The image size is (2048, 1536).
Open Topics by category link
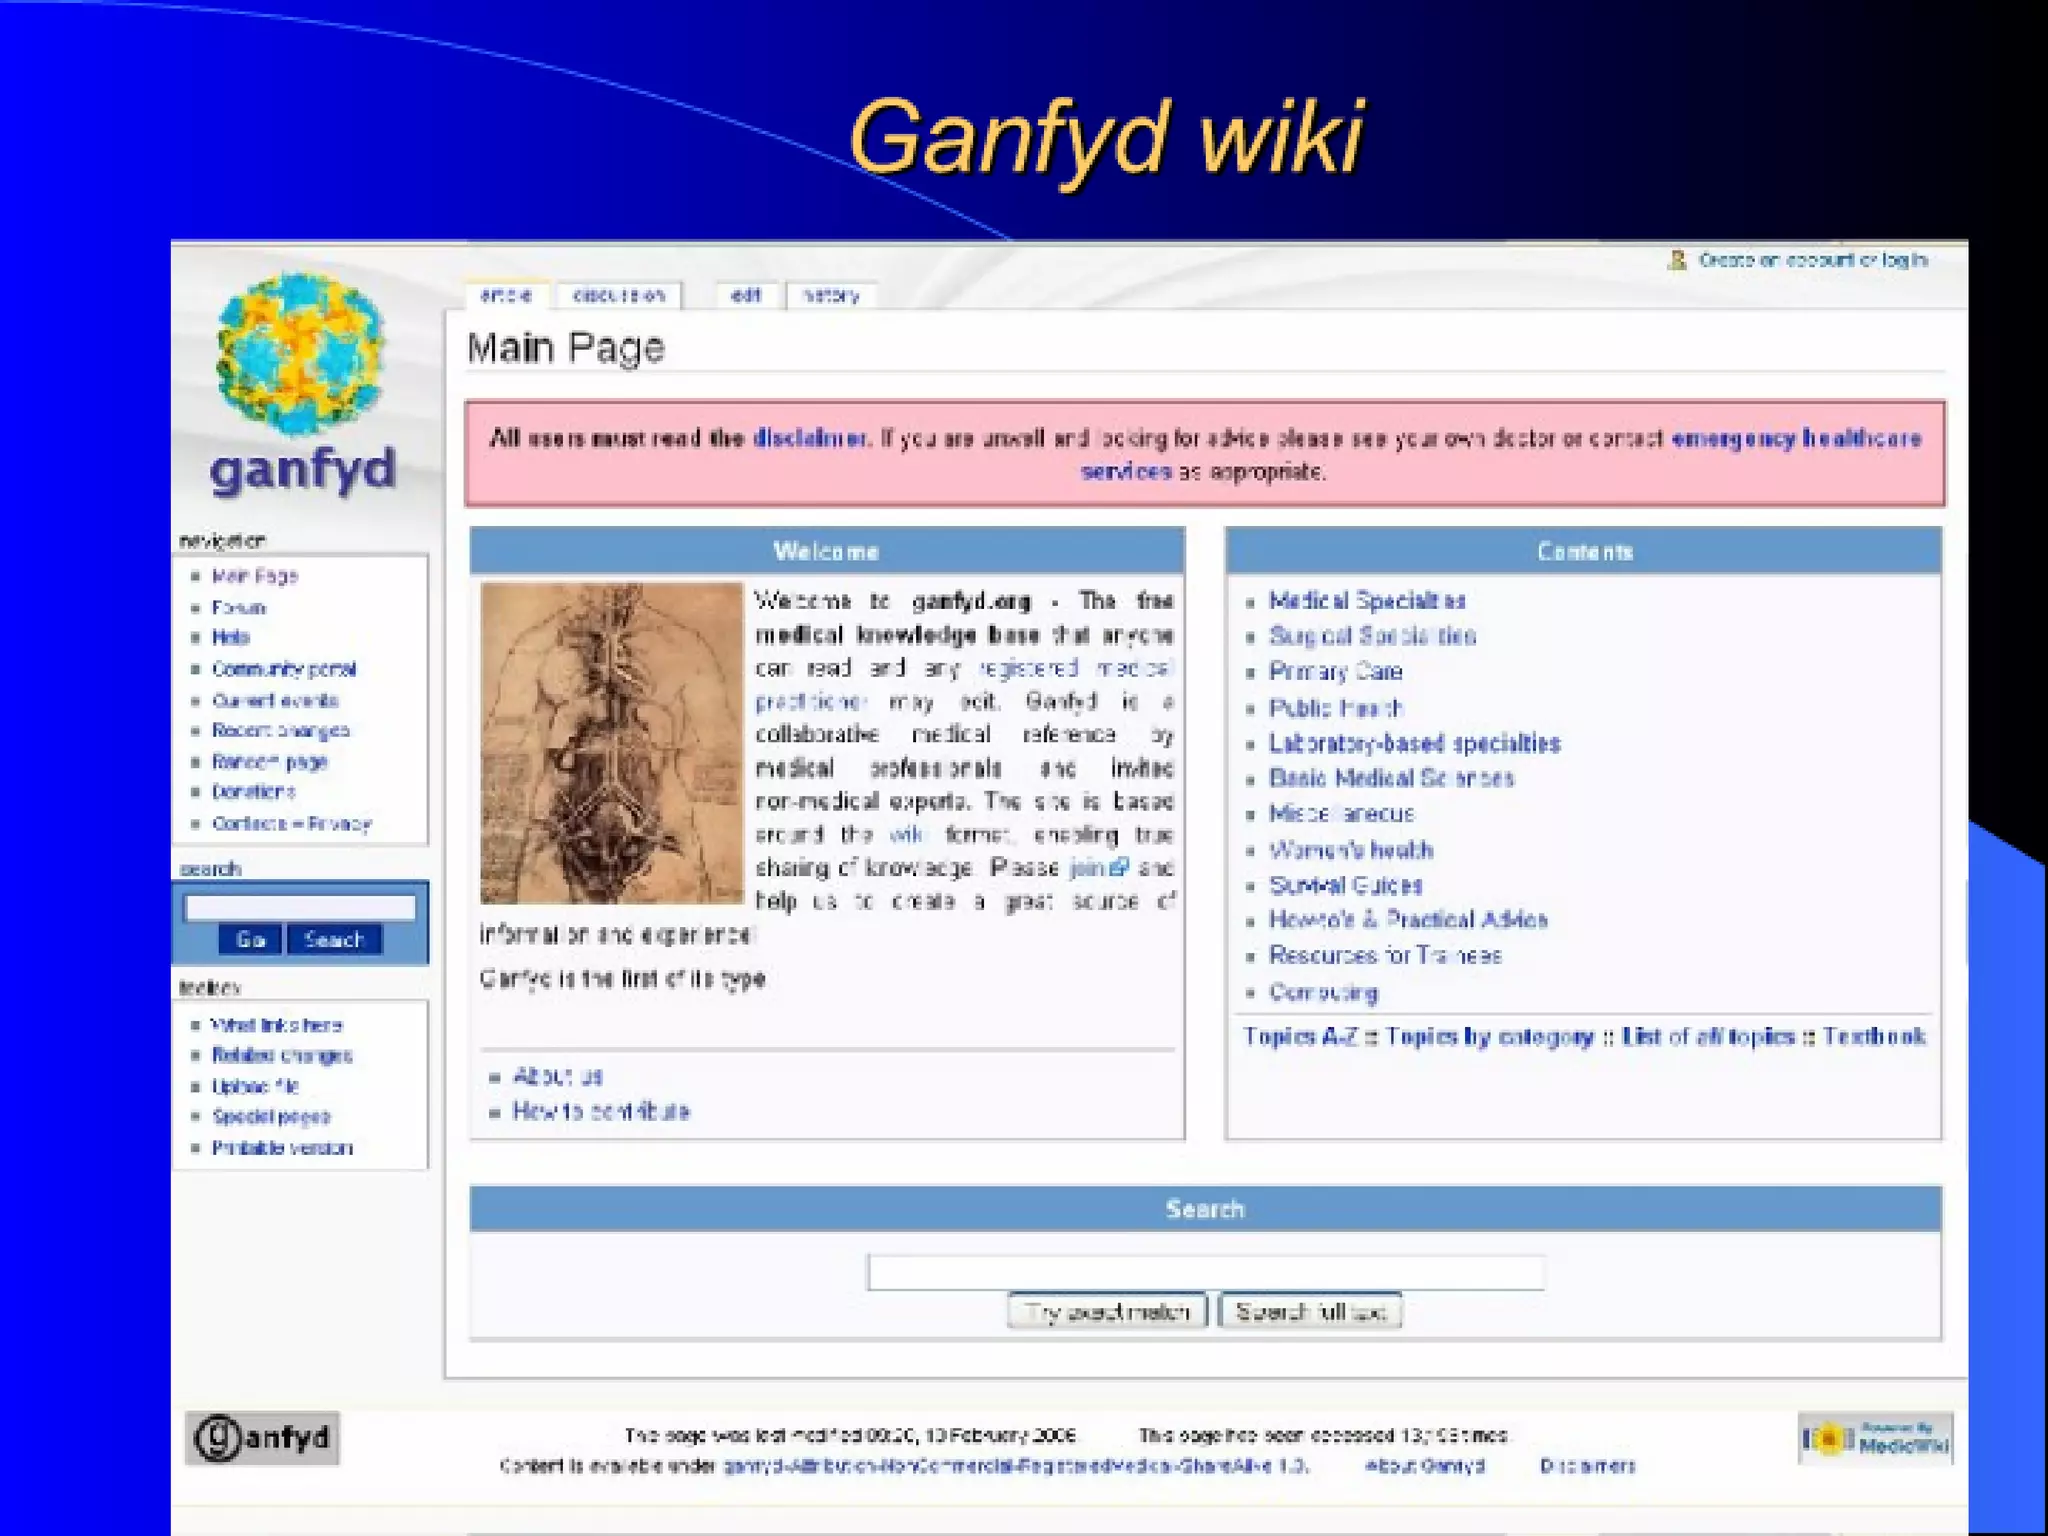[x=1489, y=1036]
